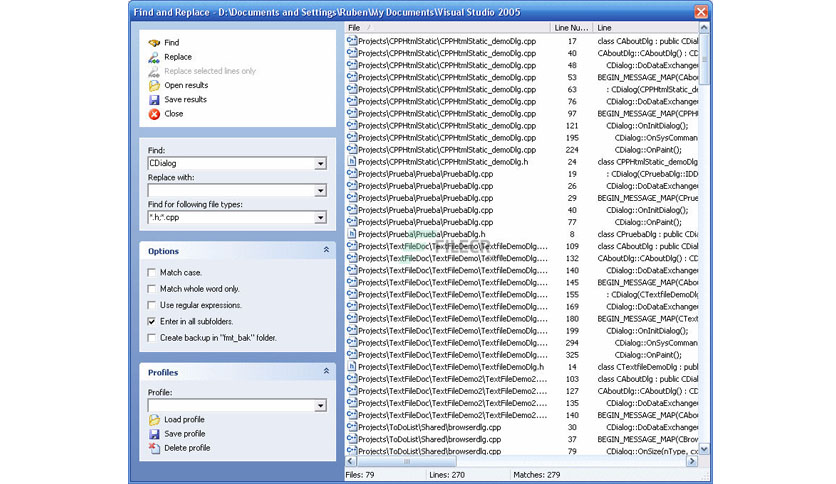Click the file icon for the line 17 result
The image size is (836, 484).
352,41
